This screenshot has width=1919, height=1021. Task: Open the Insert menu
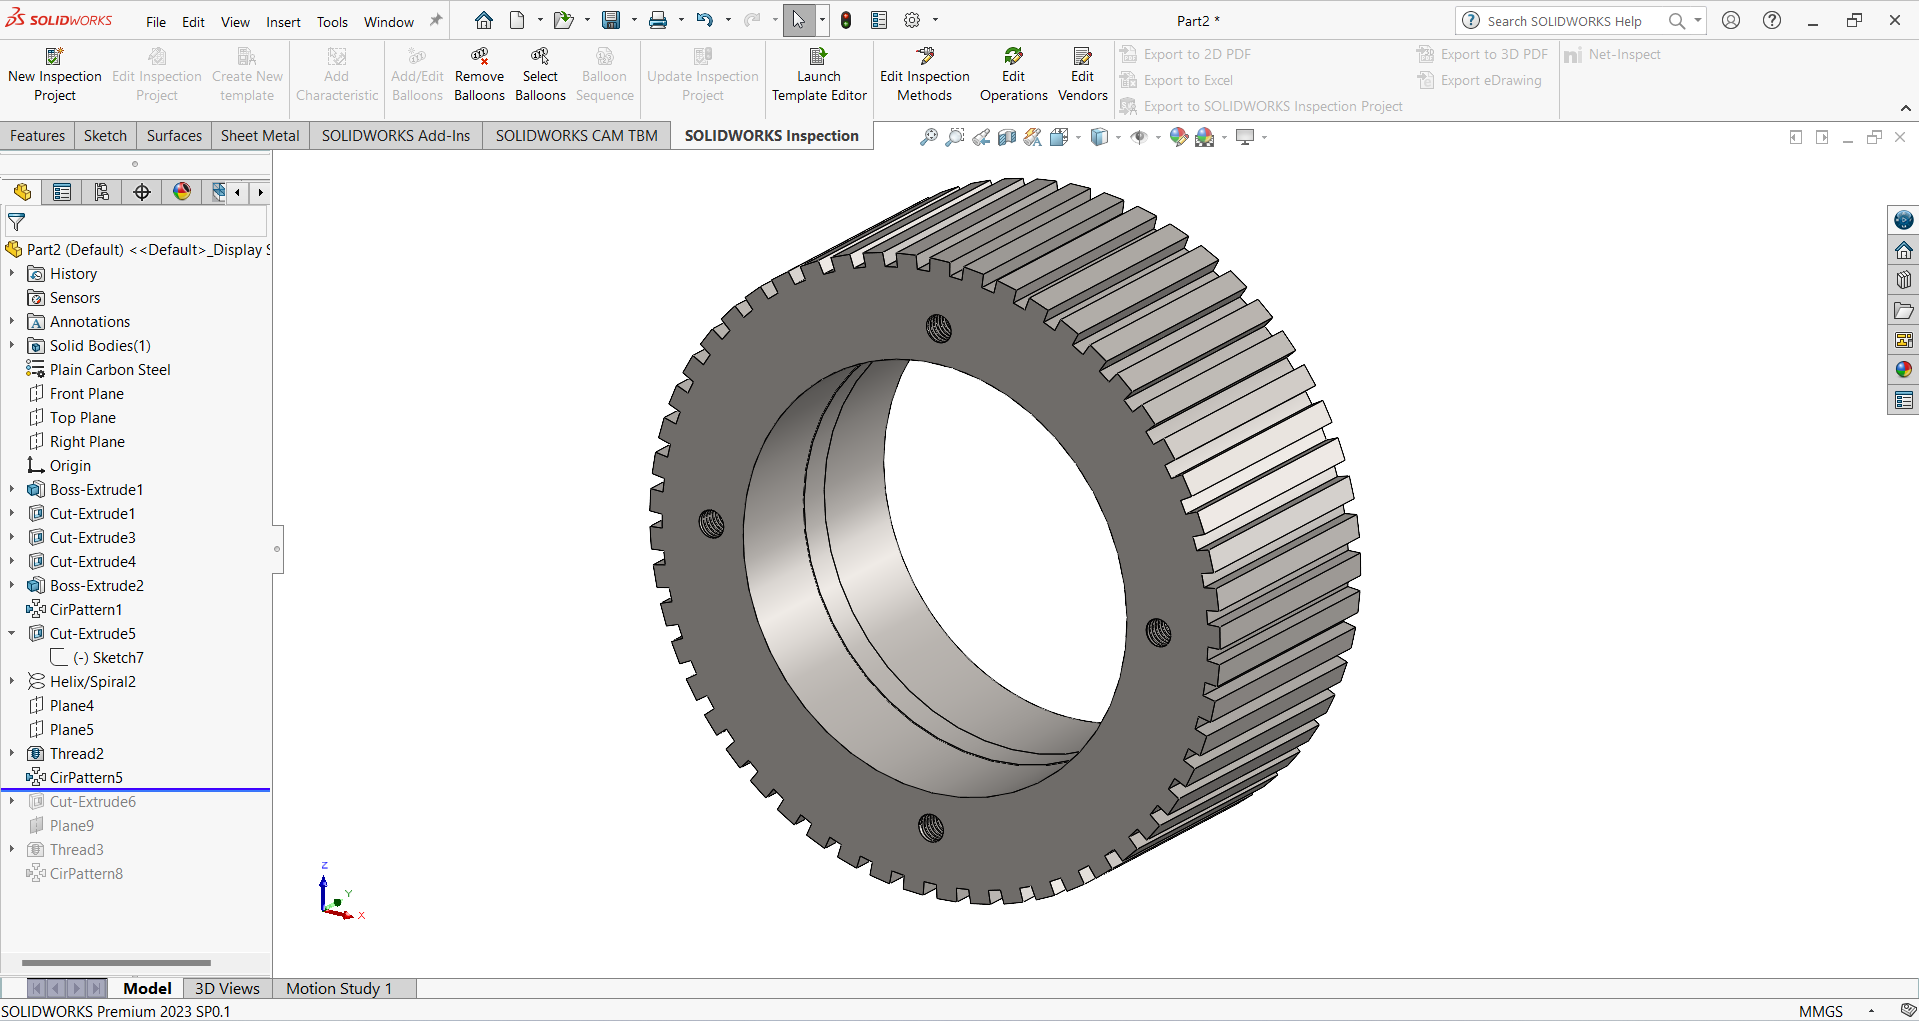point(283,21)
